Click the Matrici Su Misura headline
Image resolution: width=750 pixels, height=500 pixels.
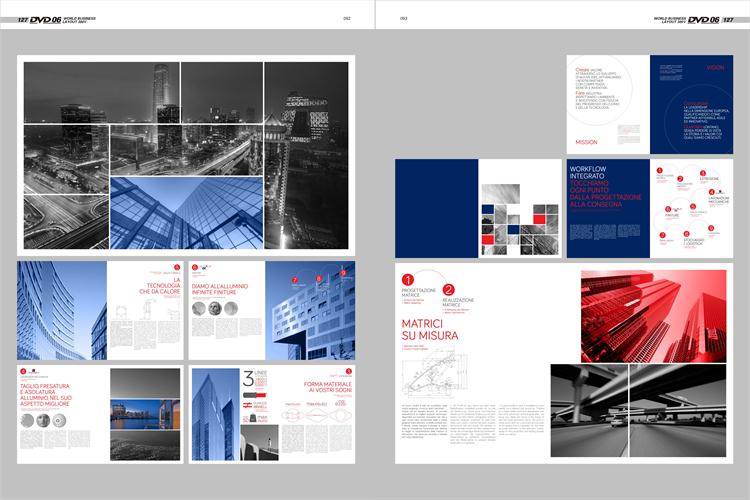tap(430, 329)
